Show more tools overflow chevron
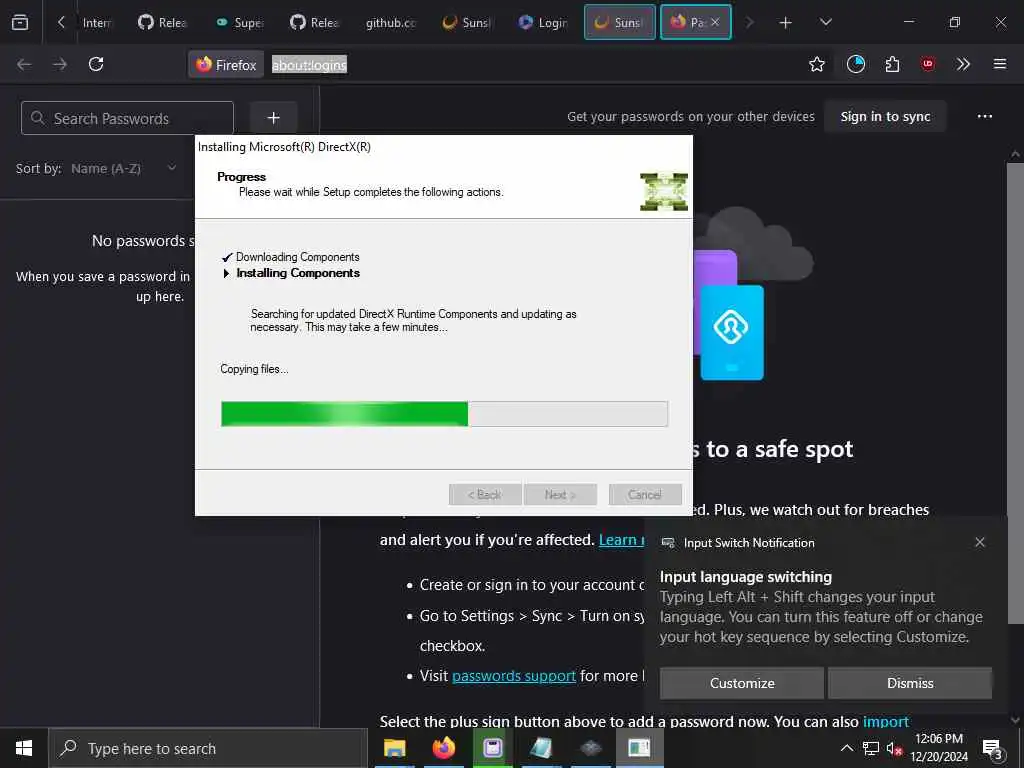 [x=963, y=64]
